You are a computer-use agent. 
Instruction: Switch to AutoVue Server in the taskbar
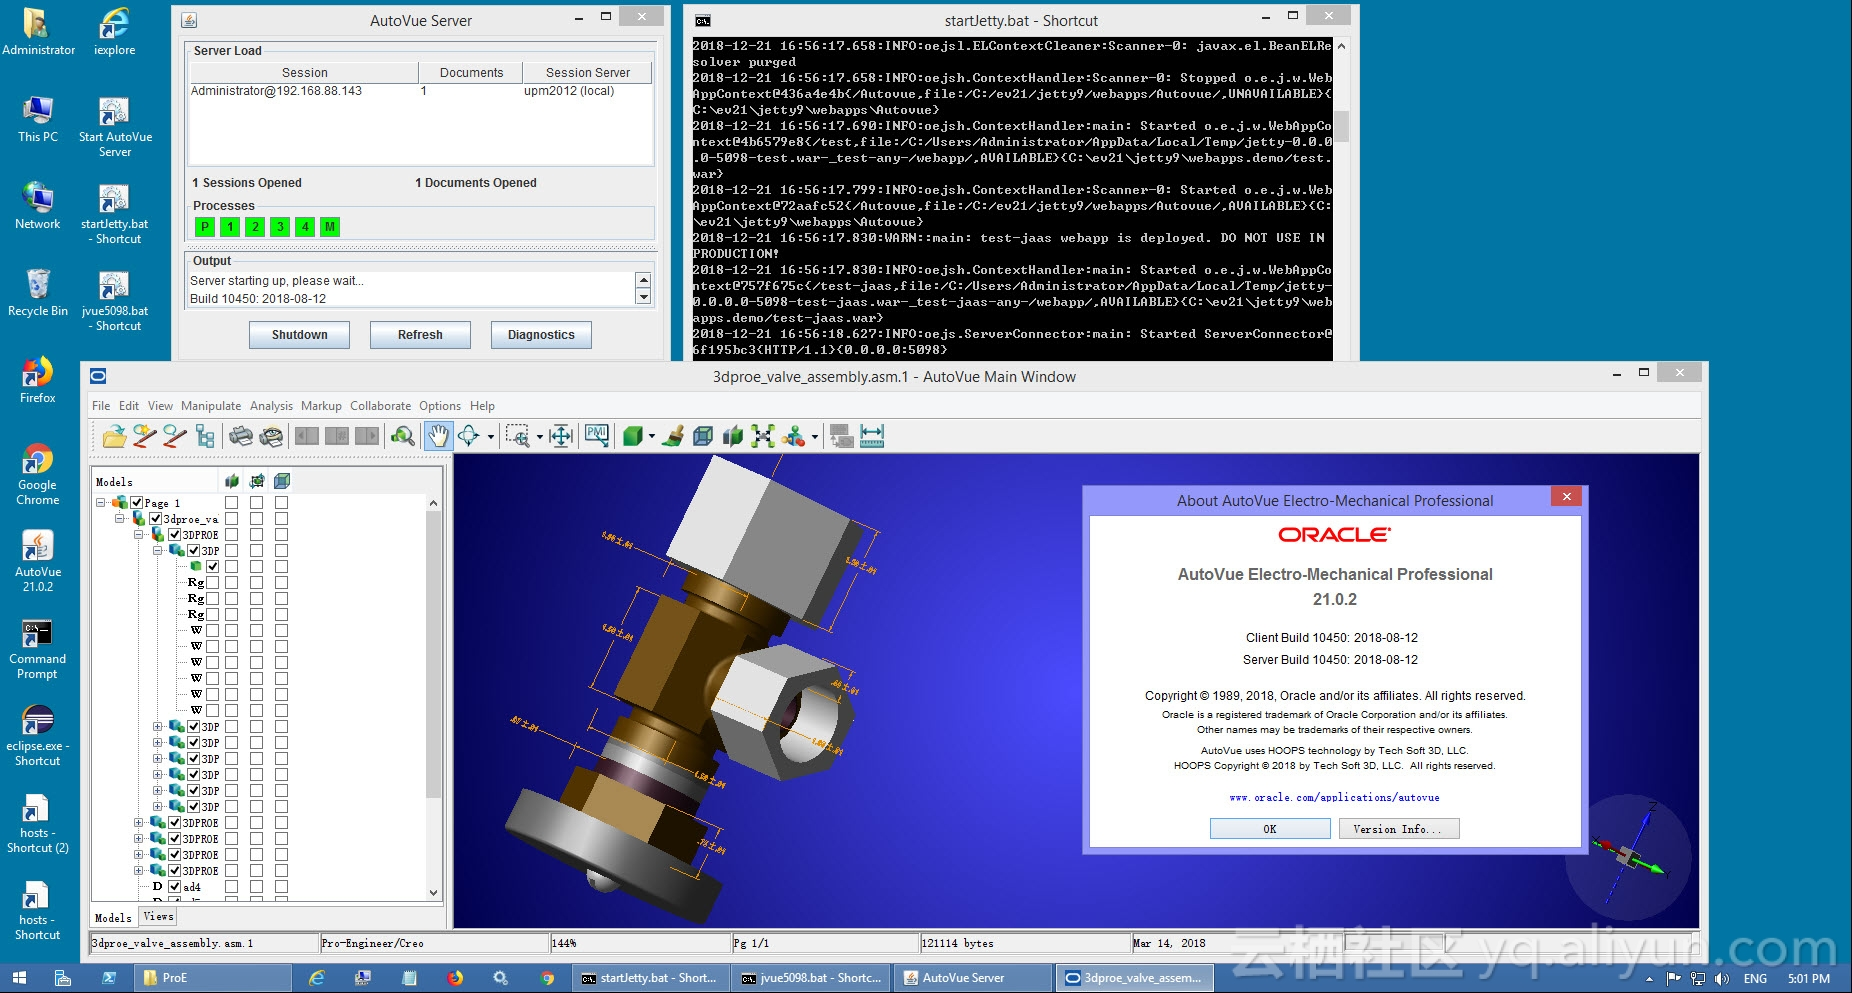tap(972, 978)
